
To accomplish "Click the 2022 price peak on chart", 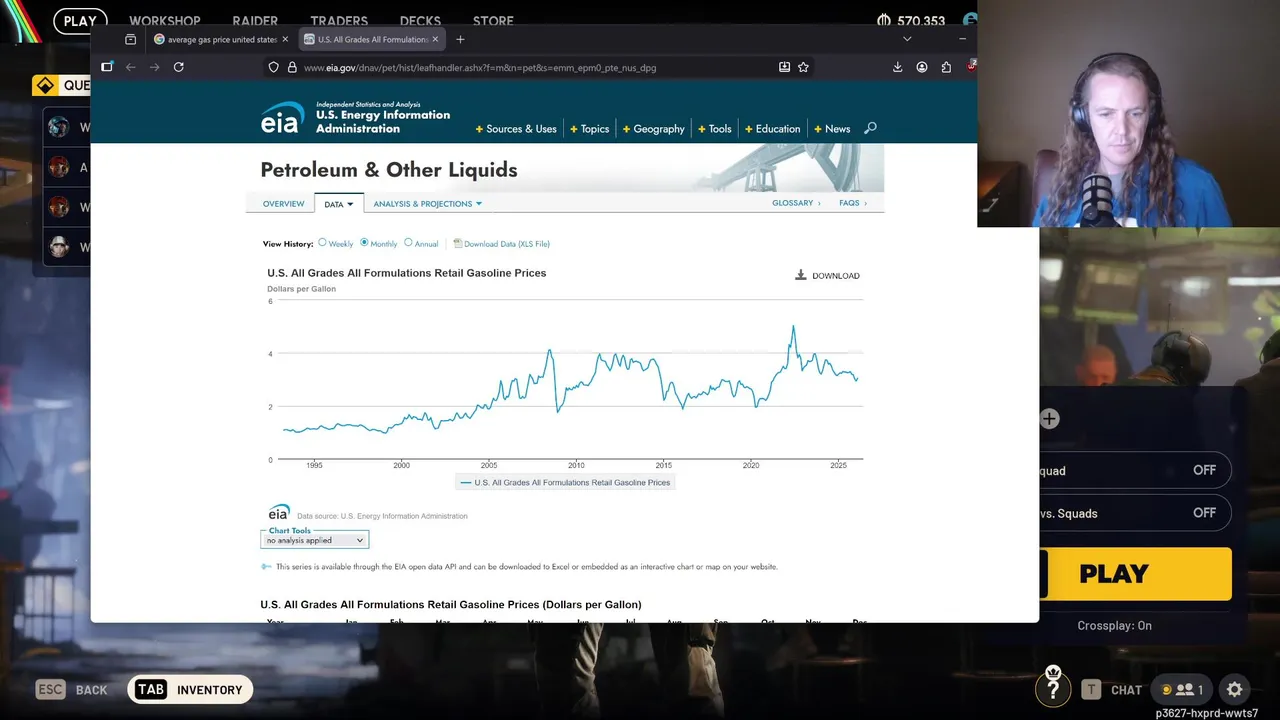I will click(x=793, y=327).
